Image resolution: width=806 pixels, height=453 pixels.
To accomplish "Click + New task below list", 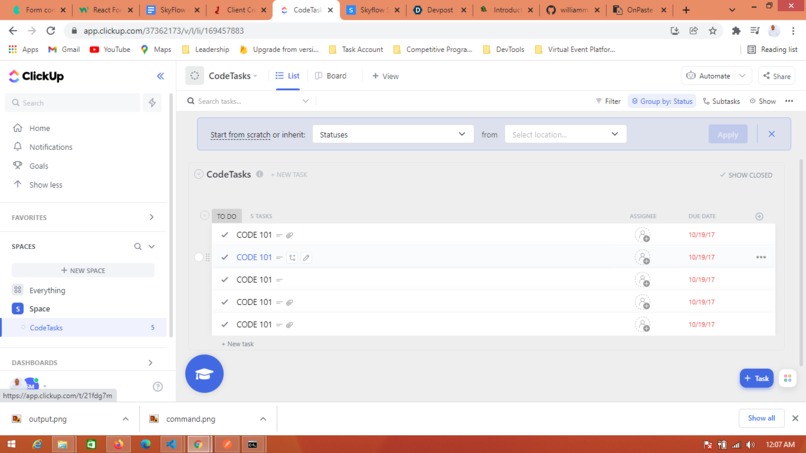I will pyautogui.click(x=237, y=344).
